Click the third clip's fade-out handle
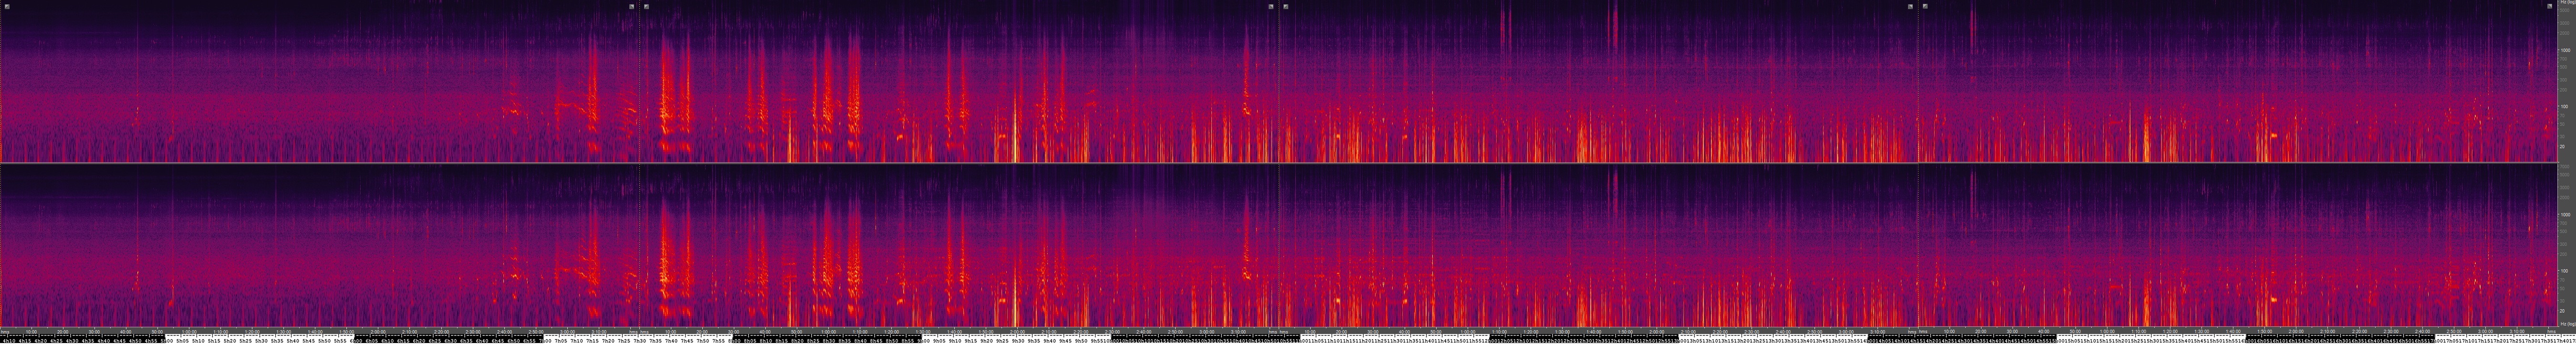The width and height of the screenshot is (2576, 344). click(x=1910, y=6)
